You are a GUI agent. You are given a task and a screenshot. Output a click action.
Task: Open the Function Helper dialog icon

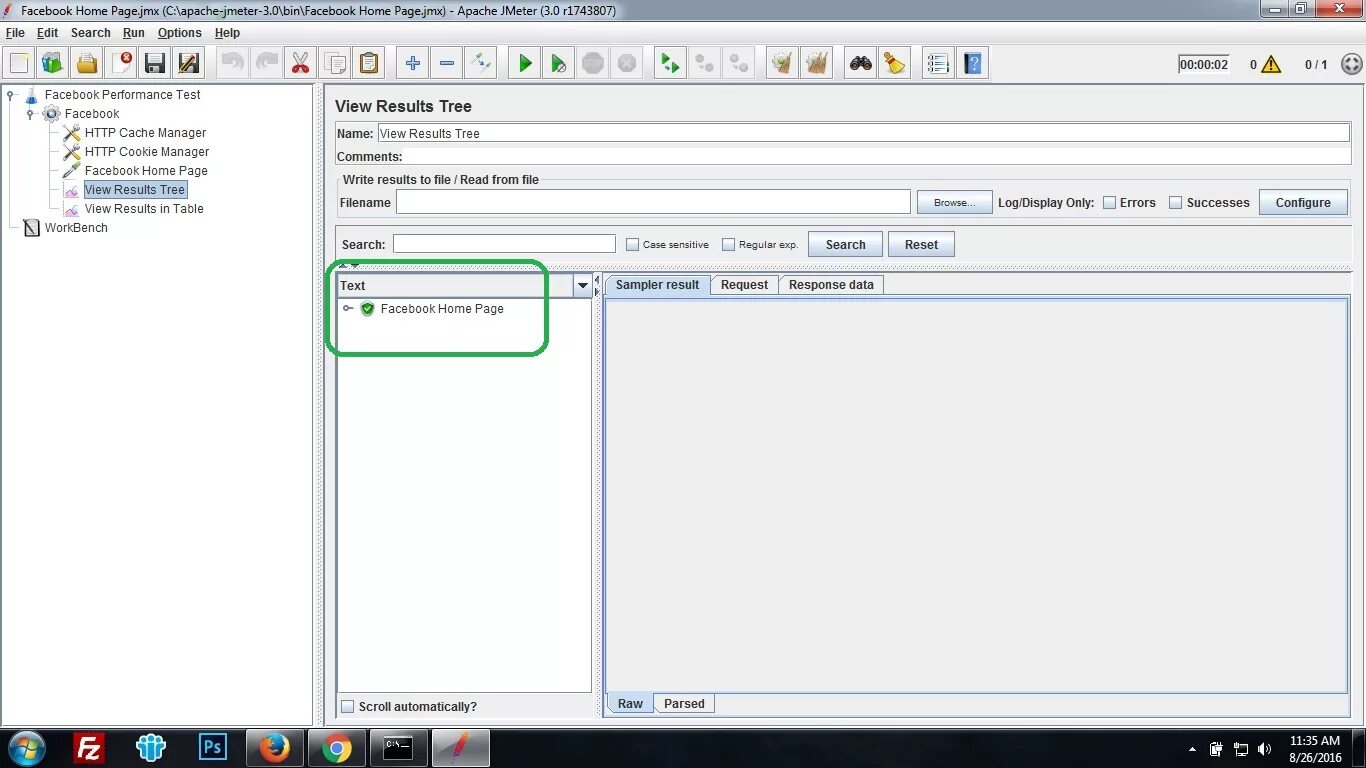938,63
